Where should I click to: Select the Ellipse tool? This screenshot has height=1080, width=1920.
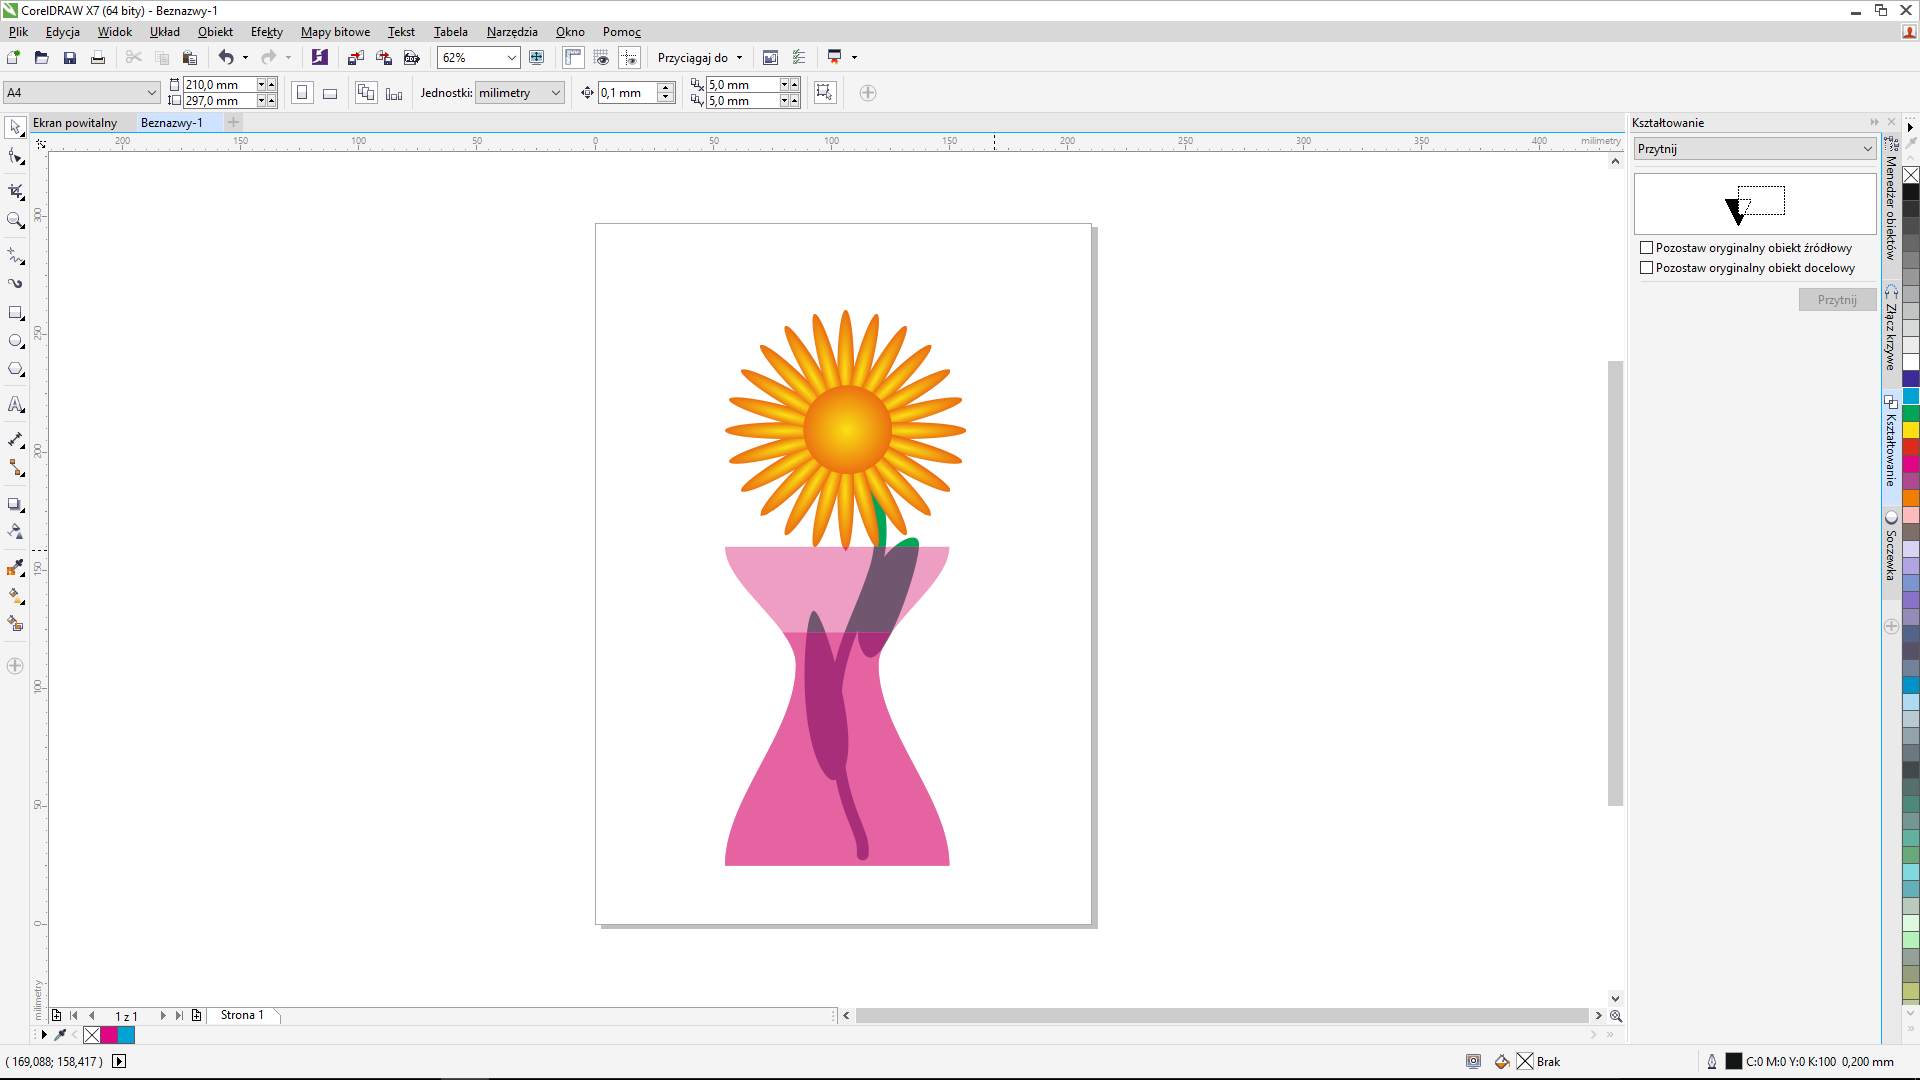[15, 341]
